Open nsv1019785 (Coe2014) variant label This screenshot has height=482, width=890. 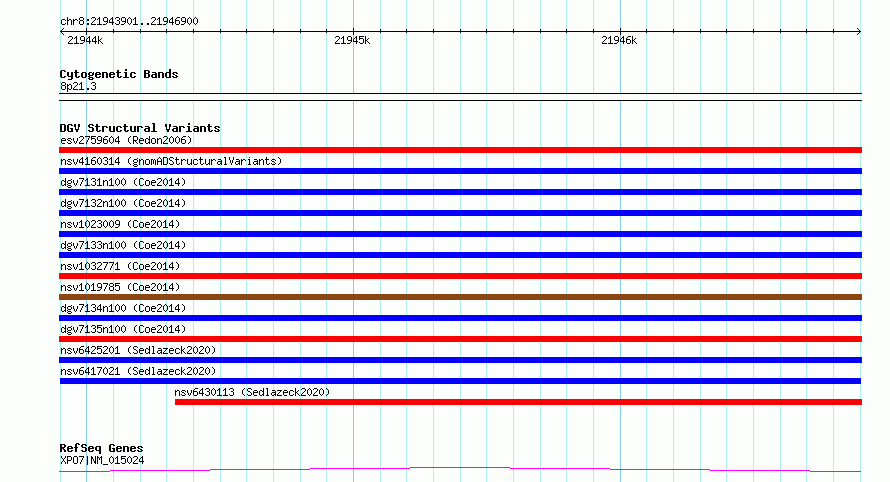click(x=120, y=287)
